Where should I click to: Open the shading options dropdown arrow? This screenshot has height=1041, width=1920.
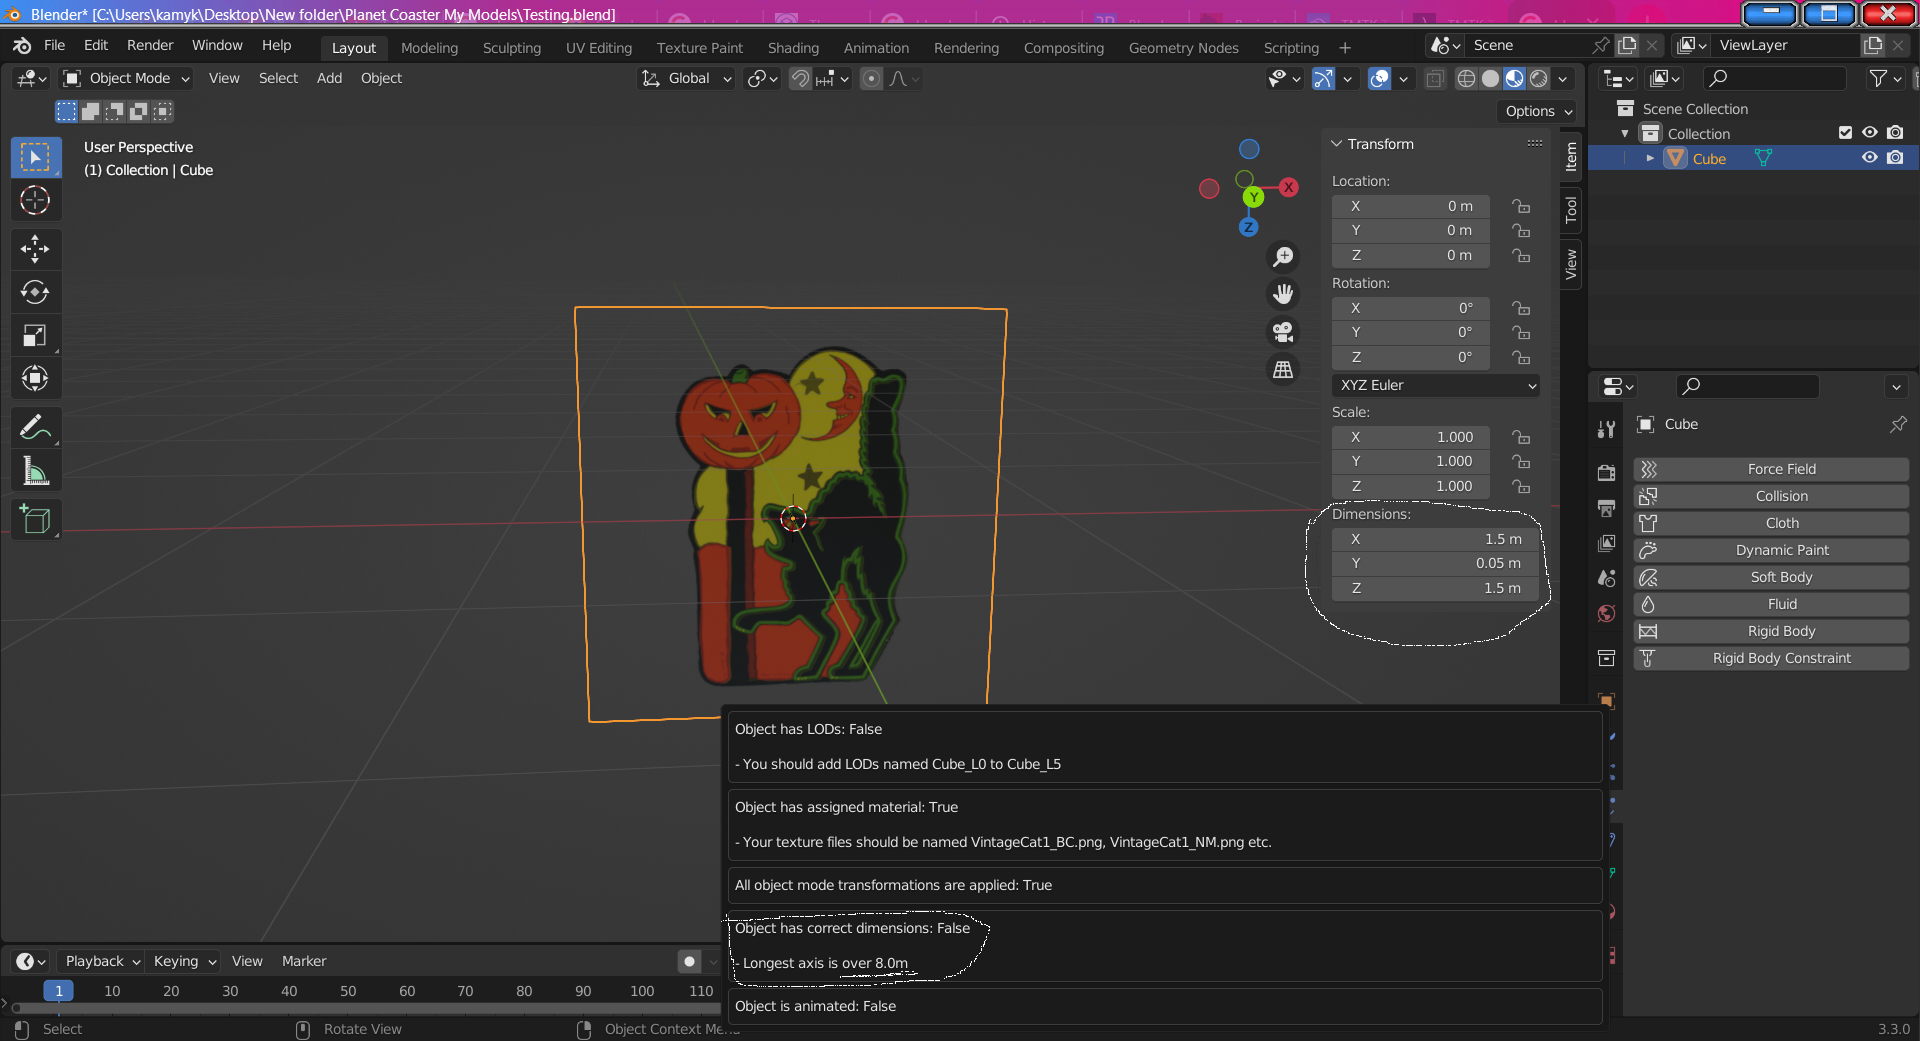click(x=1563, y=78)
